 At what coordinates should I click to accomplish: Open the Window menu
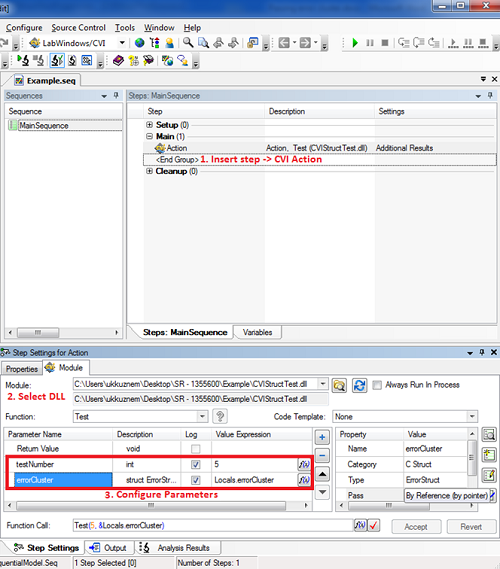(159, 28)
